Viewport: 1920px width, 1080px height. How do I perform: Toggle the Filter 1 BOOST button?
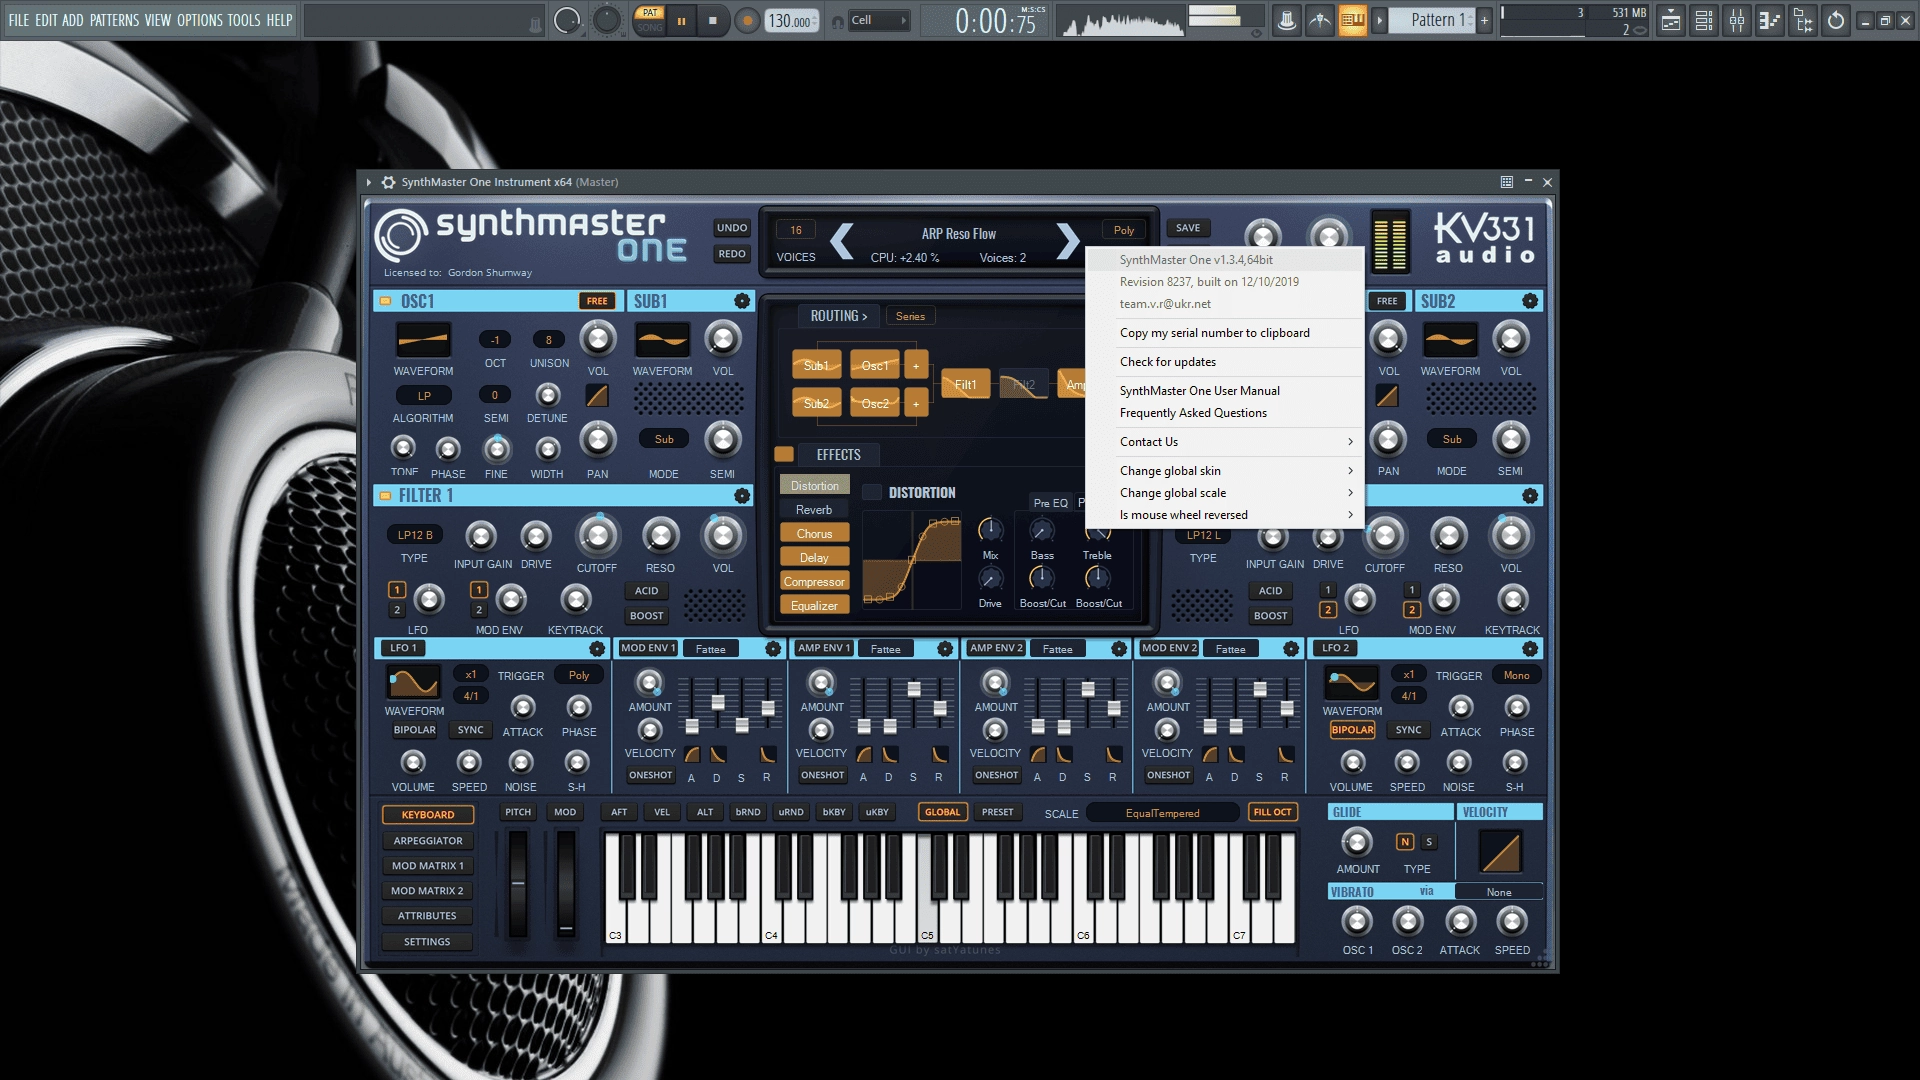point(646,616)
